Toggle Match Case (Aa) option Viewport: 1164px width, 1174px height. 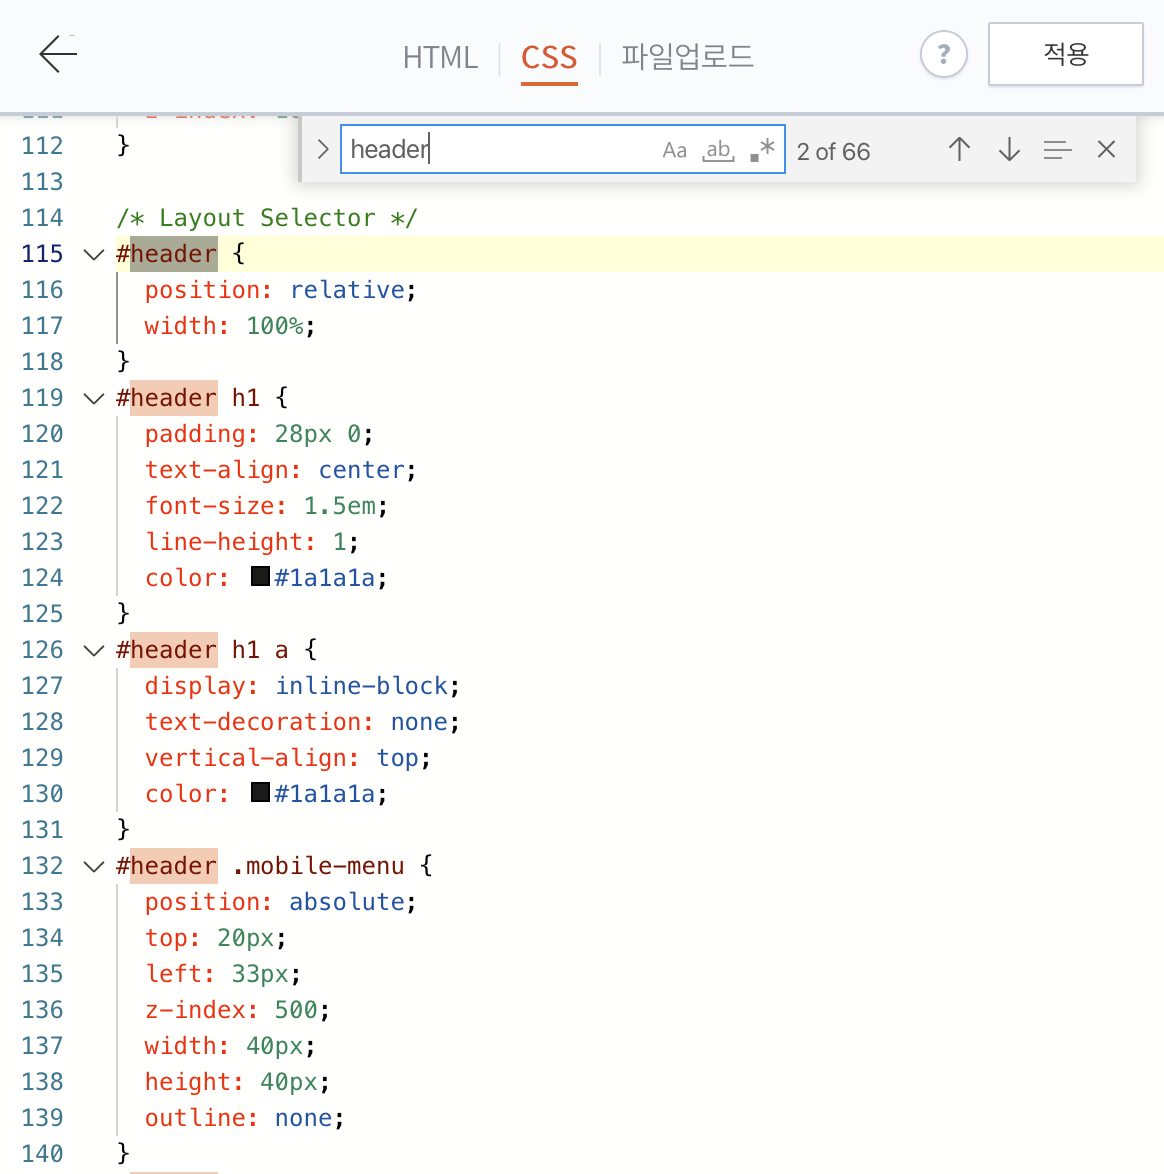click(674, 150)
